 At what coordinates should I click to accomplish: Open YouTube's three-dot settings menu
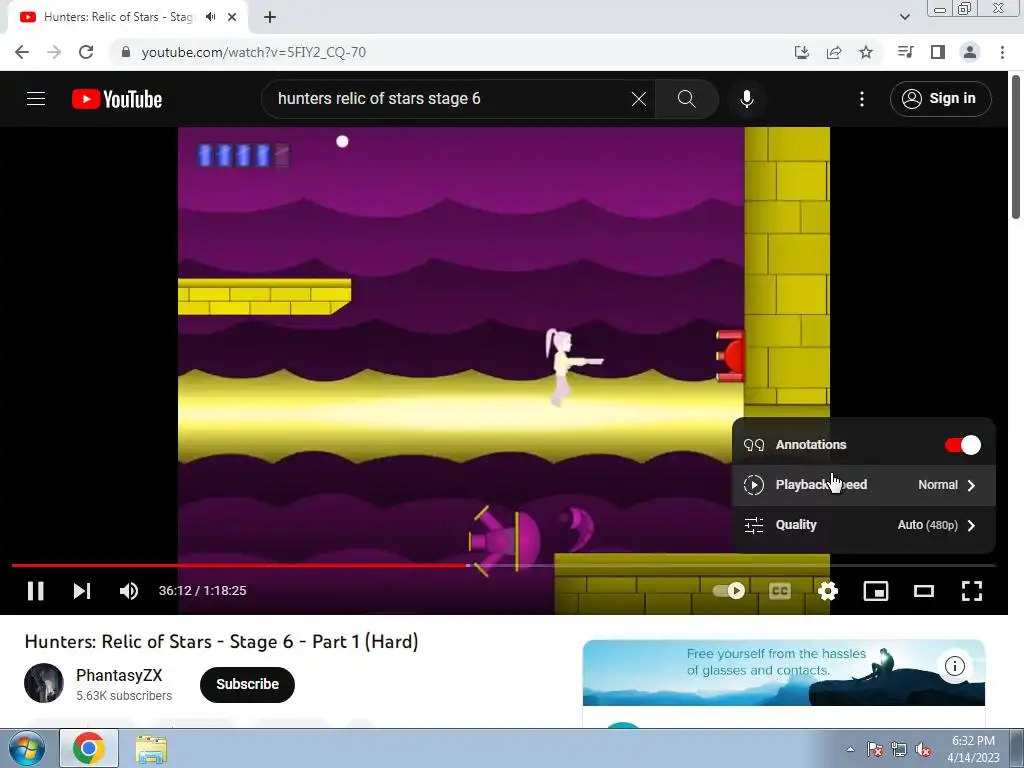pos(861,99)
